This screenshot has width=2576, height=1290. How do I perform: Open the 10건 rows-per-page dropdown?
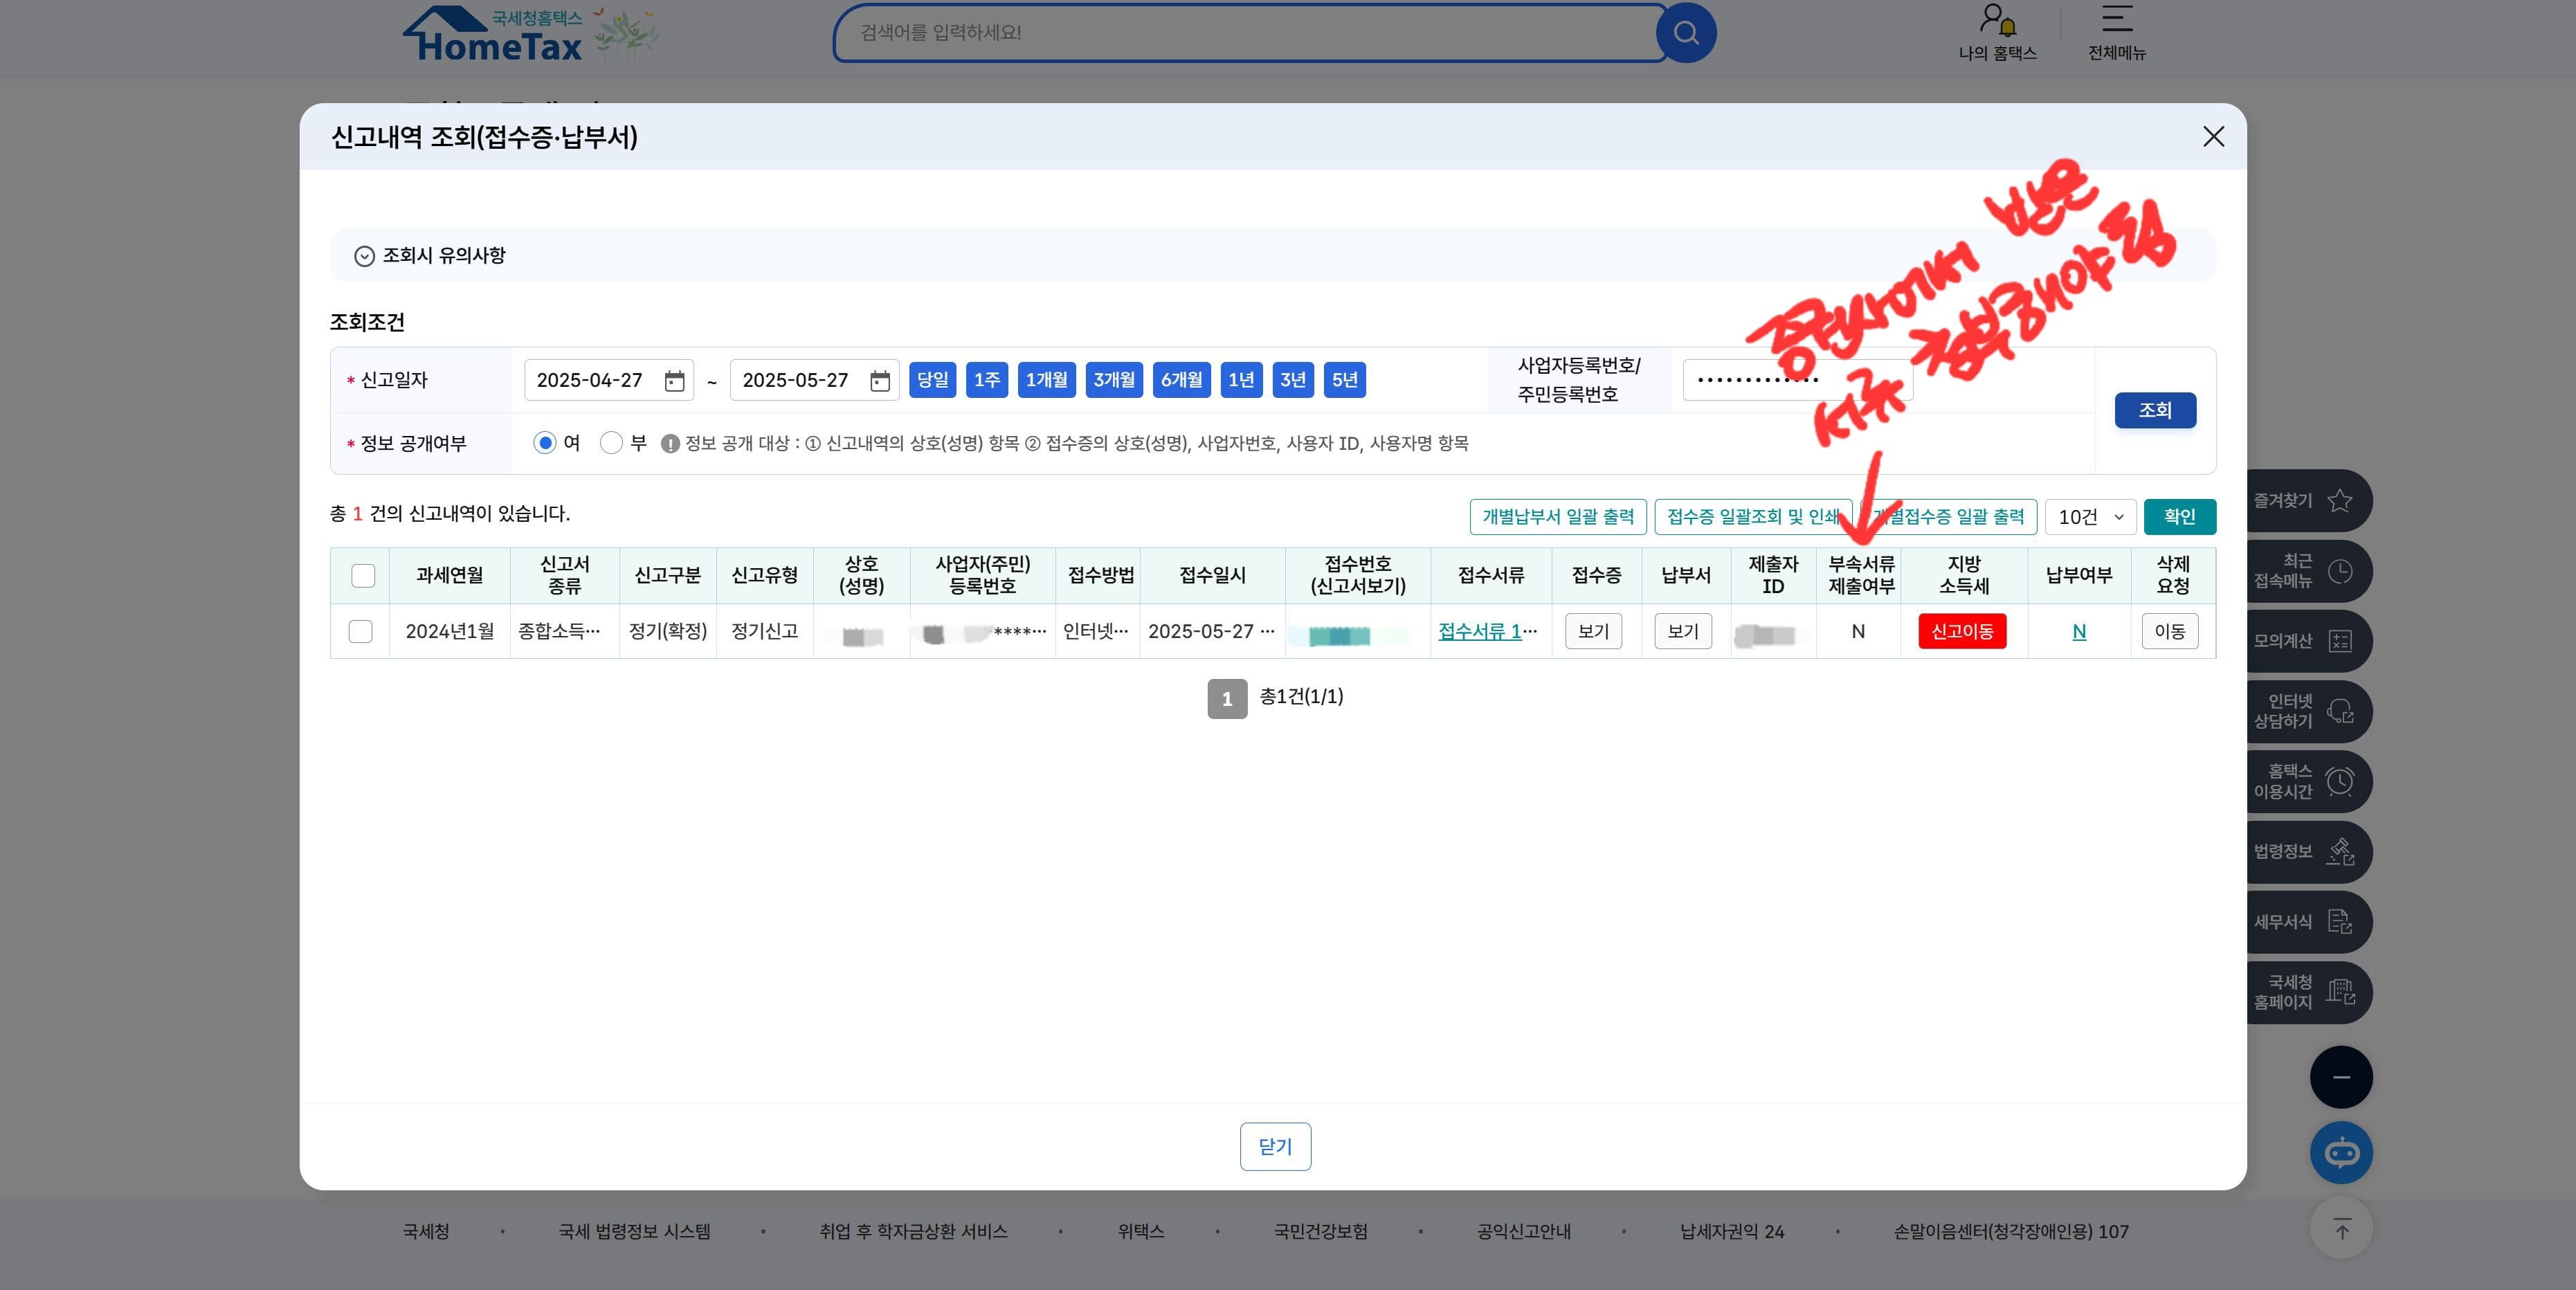click(x=2090, y=517)
